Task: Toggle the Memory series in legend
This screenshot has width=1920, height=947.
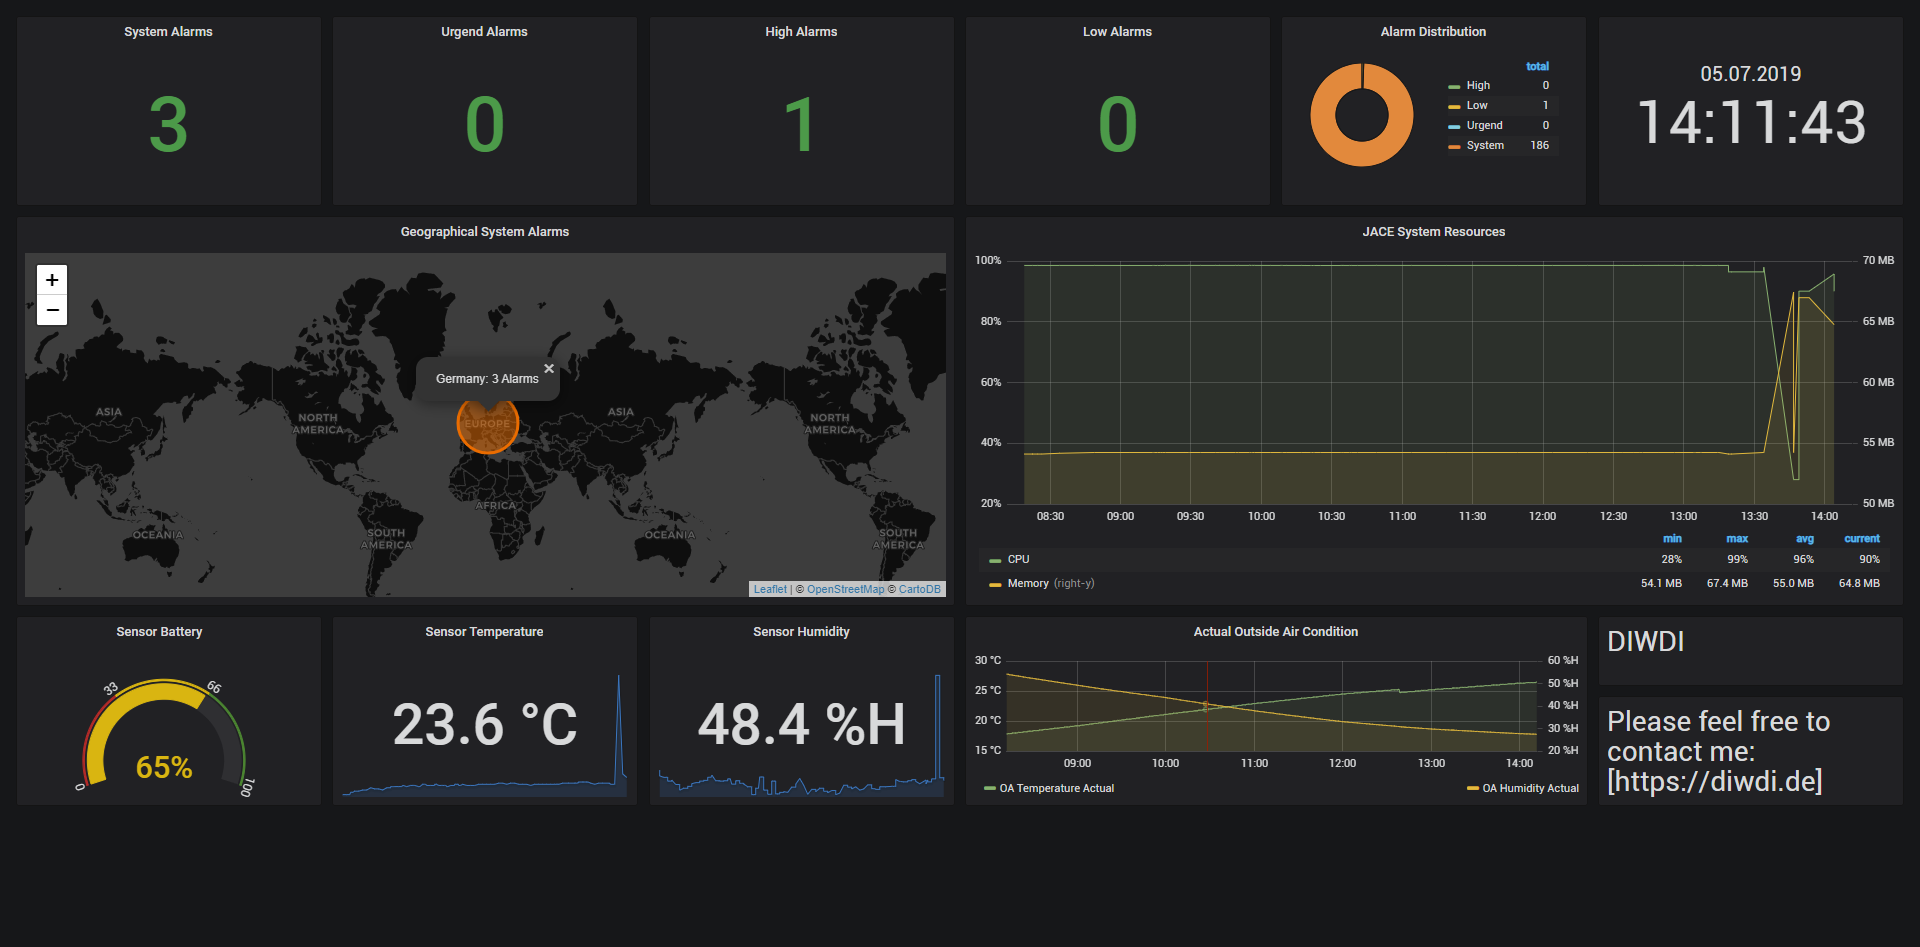Action: (x=1027, y=584)
